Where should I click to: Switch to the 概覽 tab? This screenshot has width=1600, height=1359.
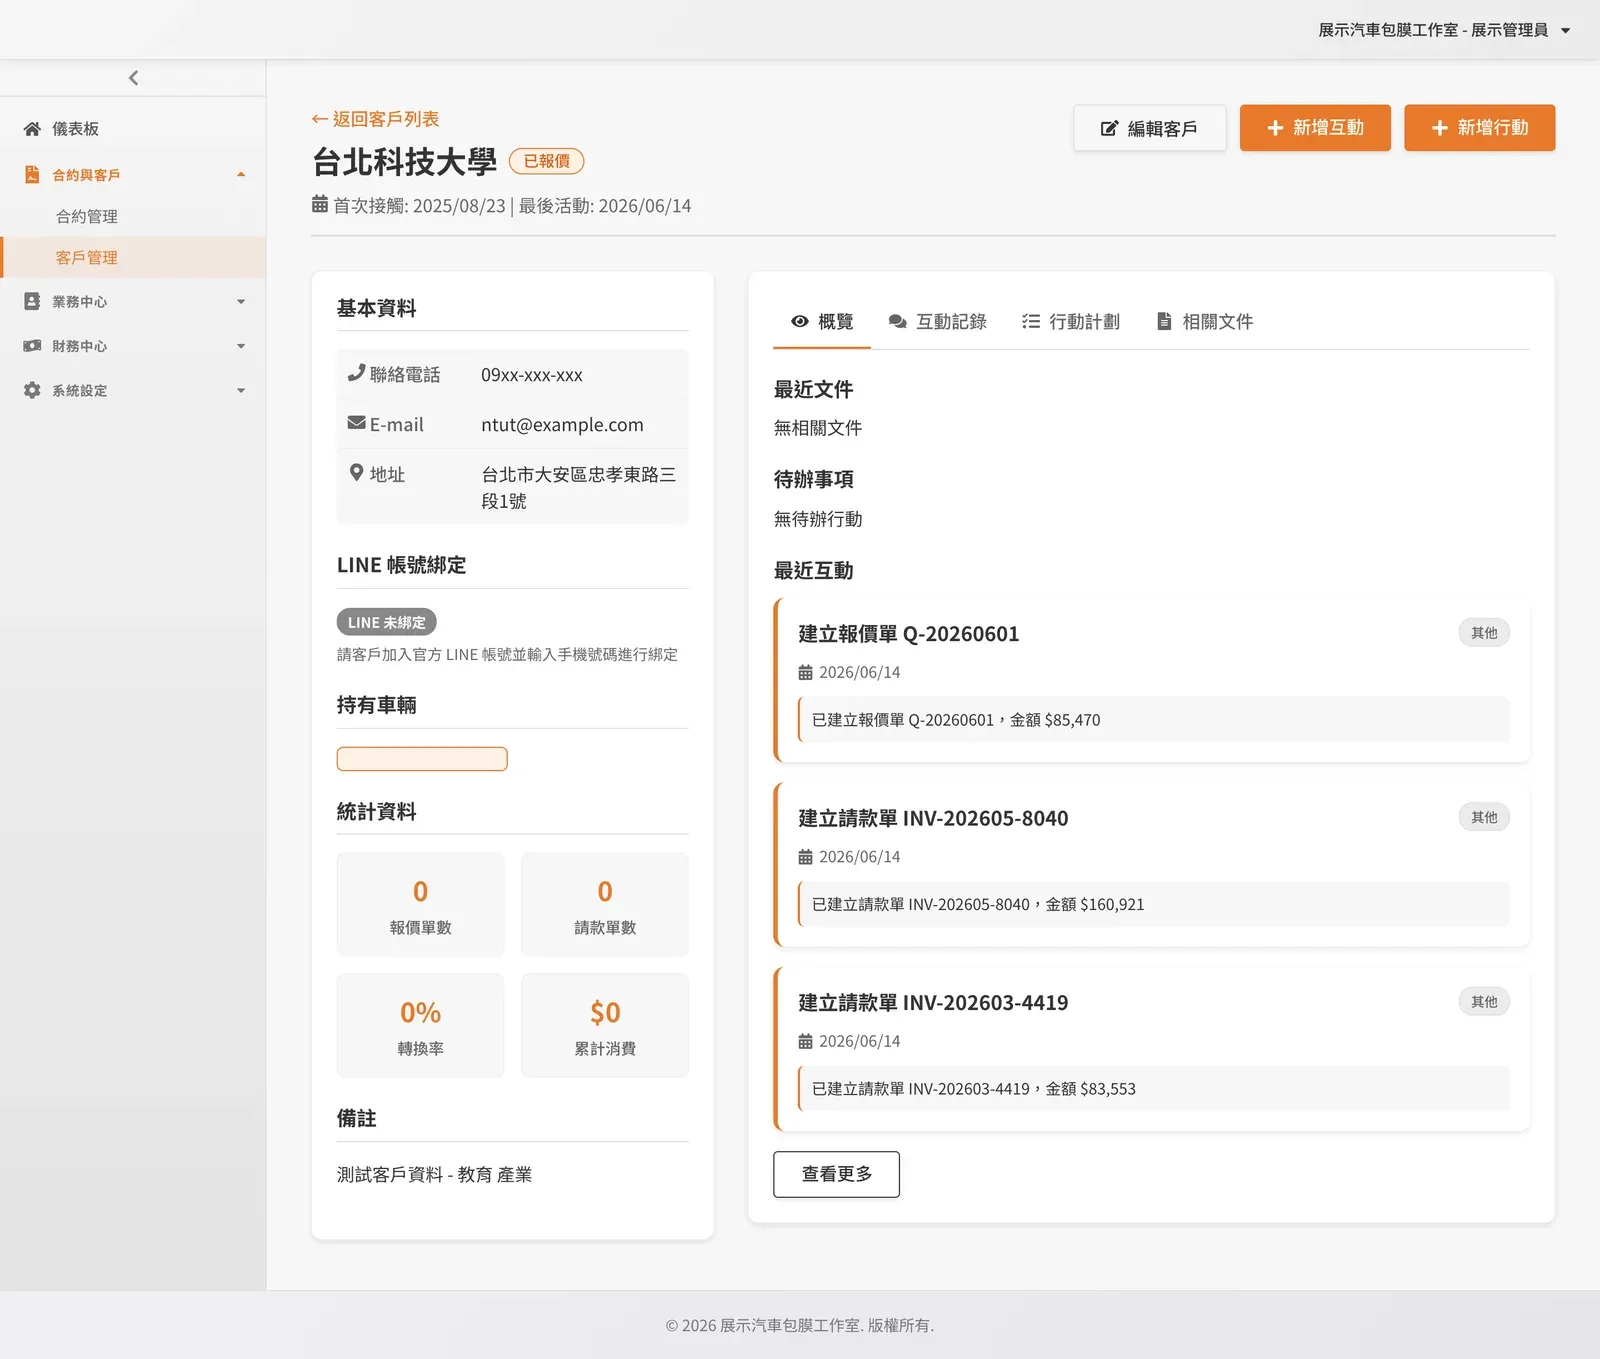(x=822, y=321)
